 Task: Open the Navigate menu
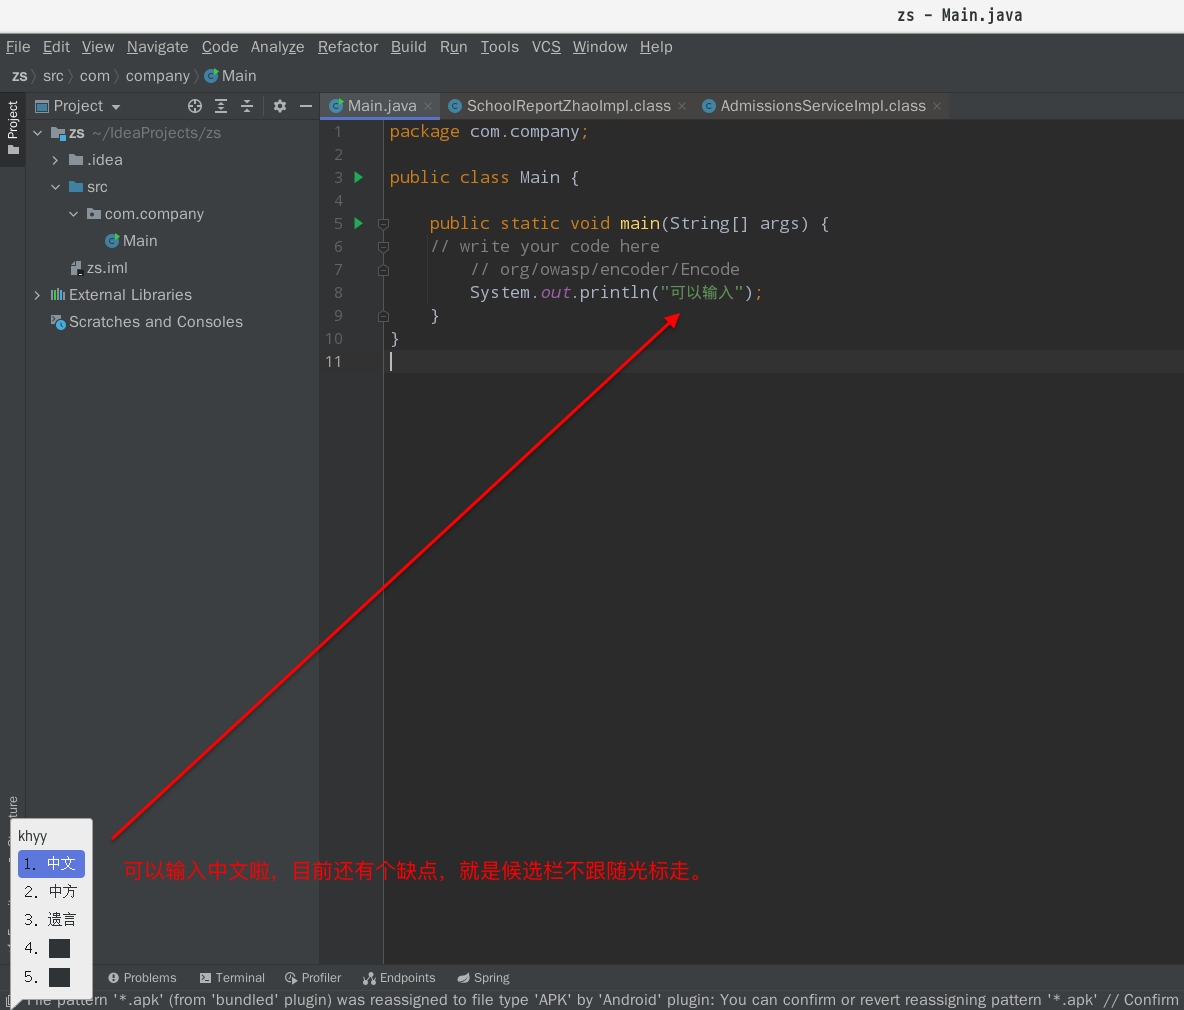pos(158,47)
